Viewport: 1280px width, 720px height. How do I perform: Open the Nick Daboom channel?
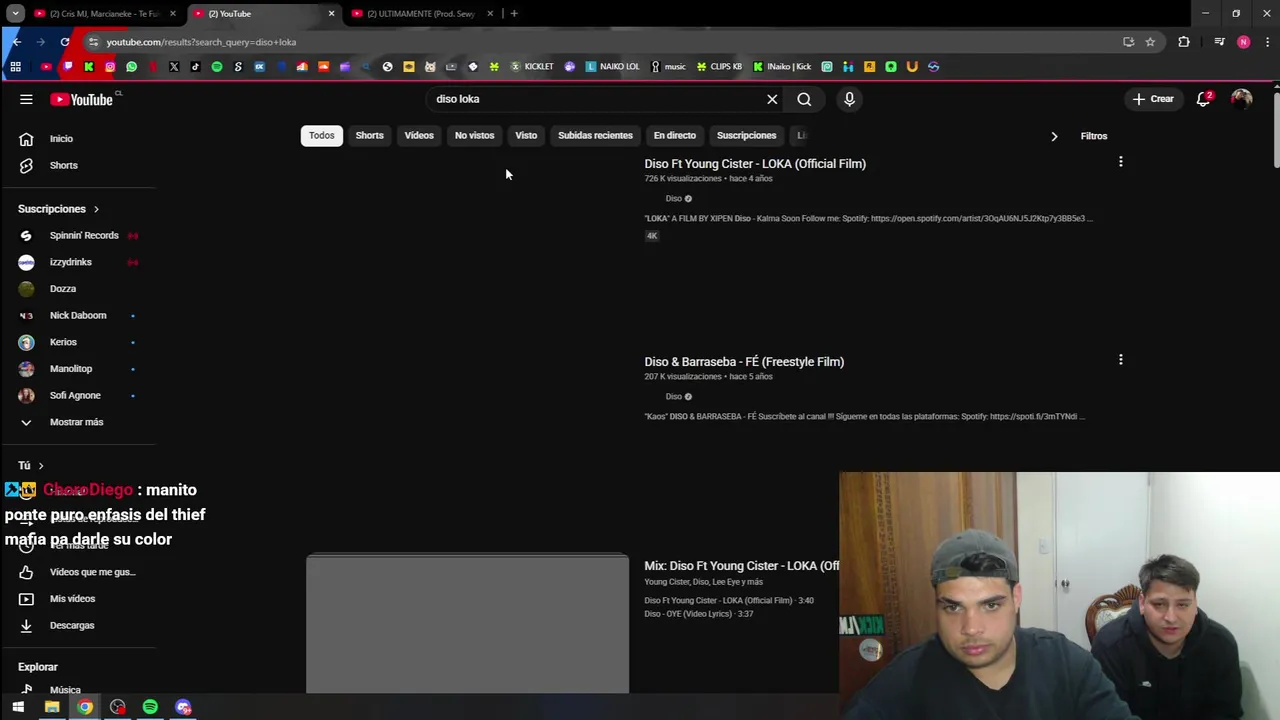point(78,315)
